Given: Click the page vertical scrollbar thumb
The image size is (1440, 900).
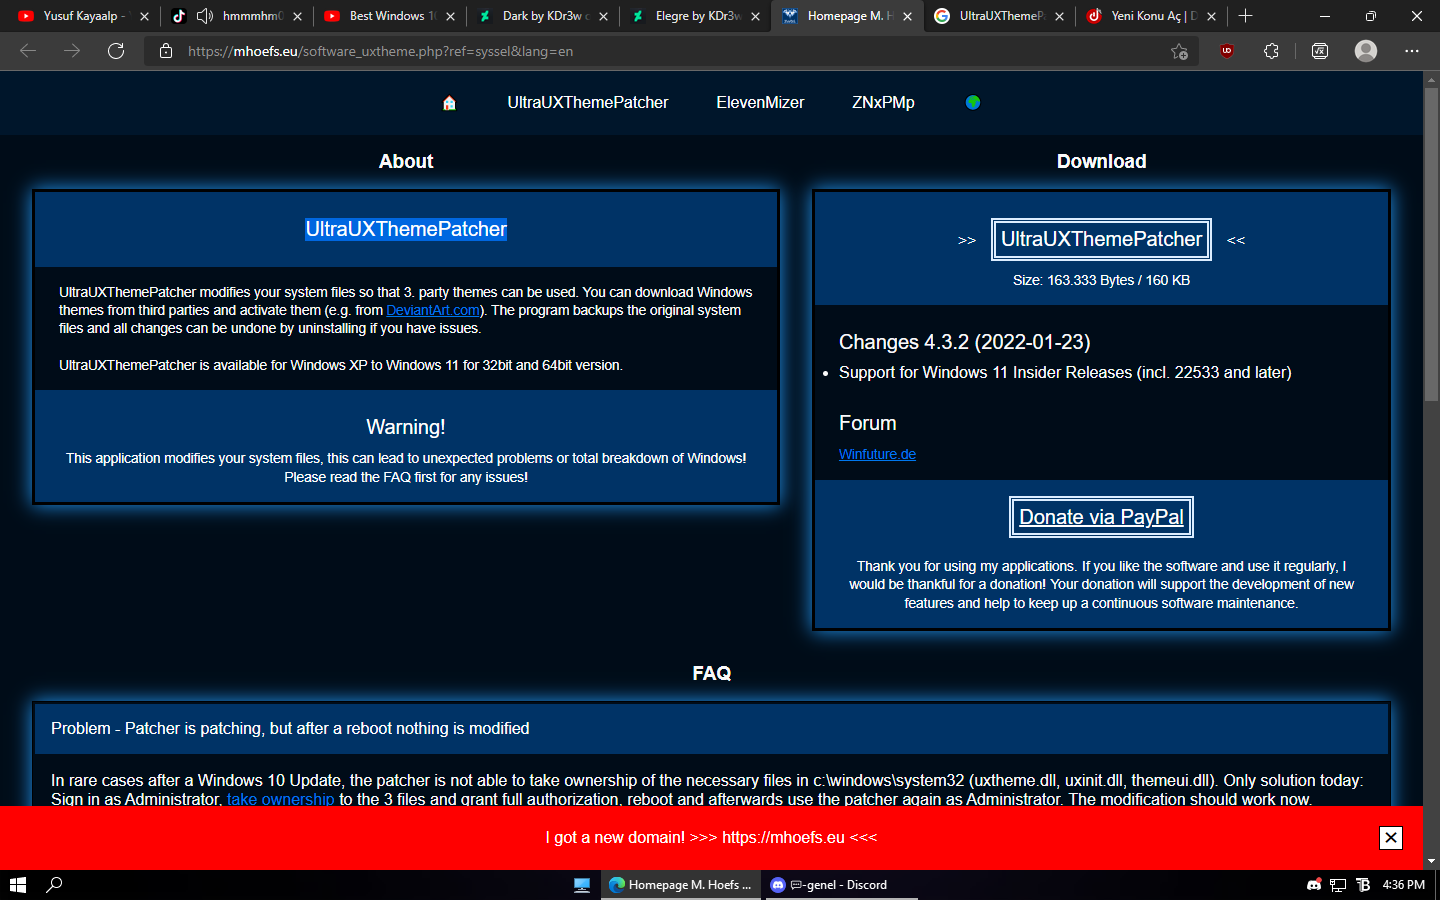Looking at the screenshot, I should (x=1431, y=245).
